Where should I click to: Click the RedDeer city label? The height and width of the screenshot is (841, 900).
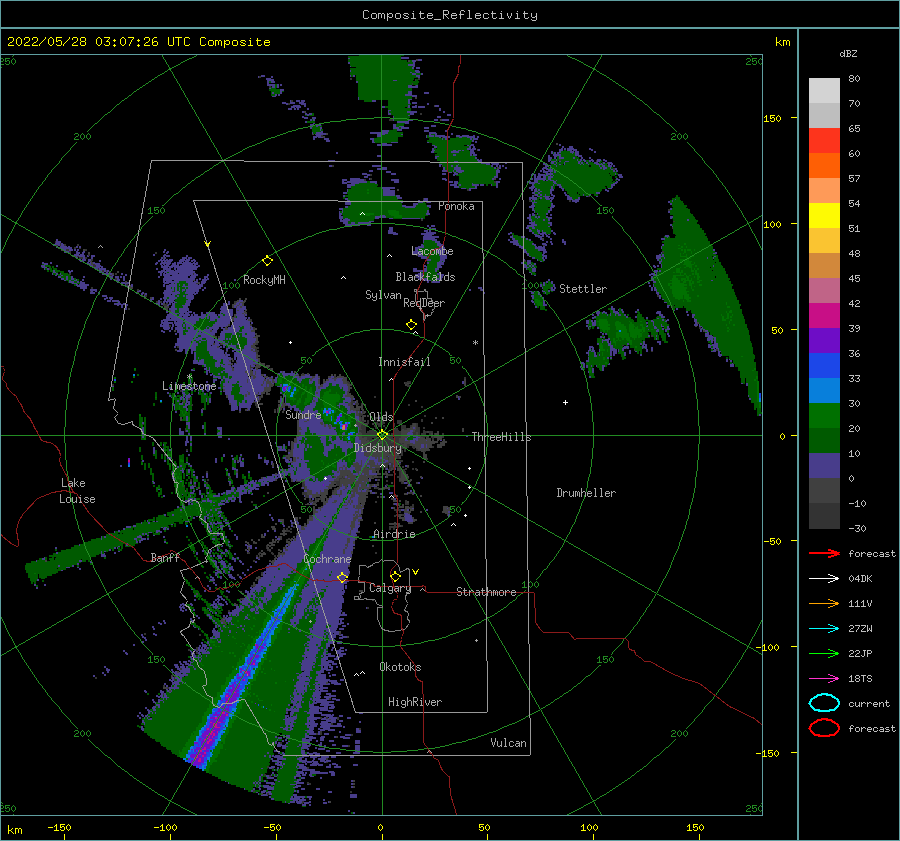pos(424,303)
